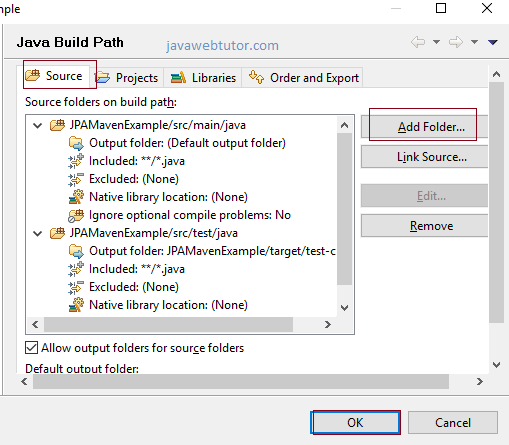This screenshot has width=509, height=445.
Task: Click source list scroll down arrow
Action: (x=345, y=308)
